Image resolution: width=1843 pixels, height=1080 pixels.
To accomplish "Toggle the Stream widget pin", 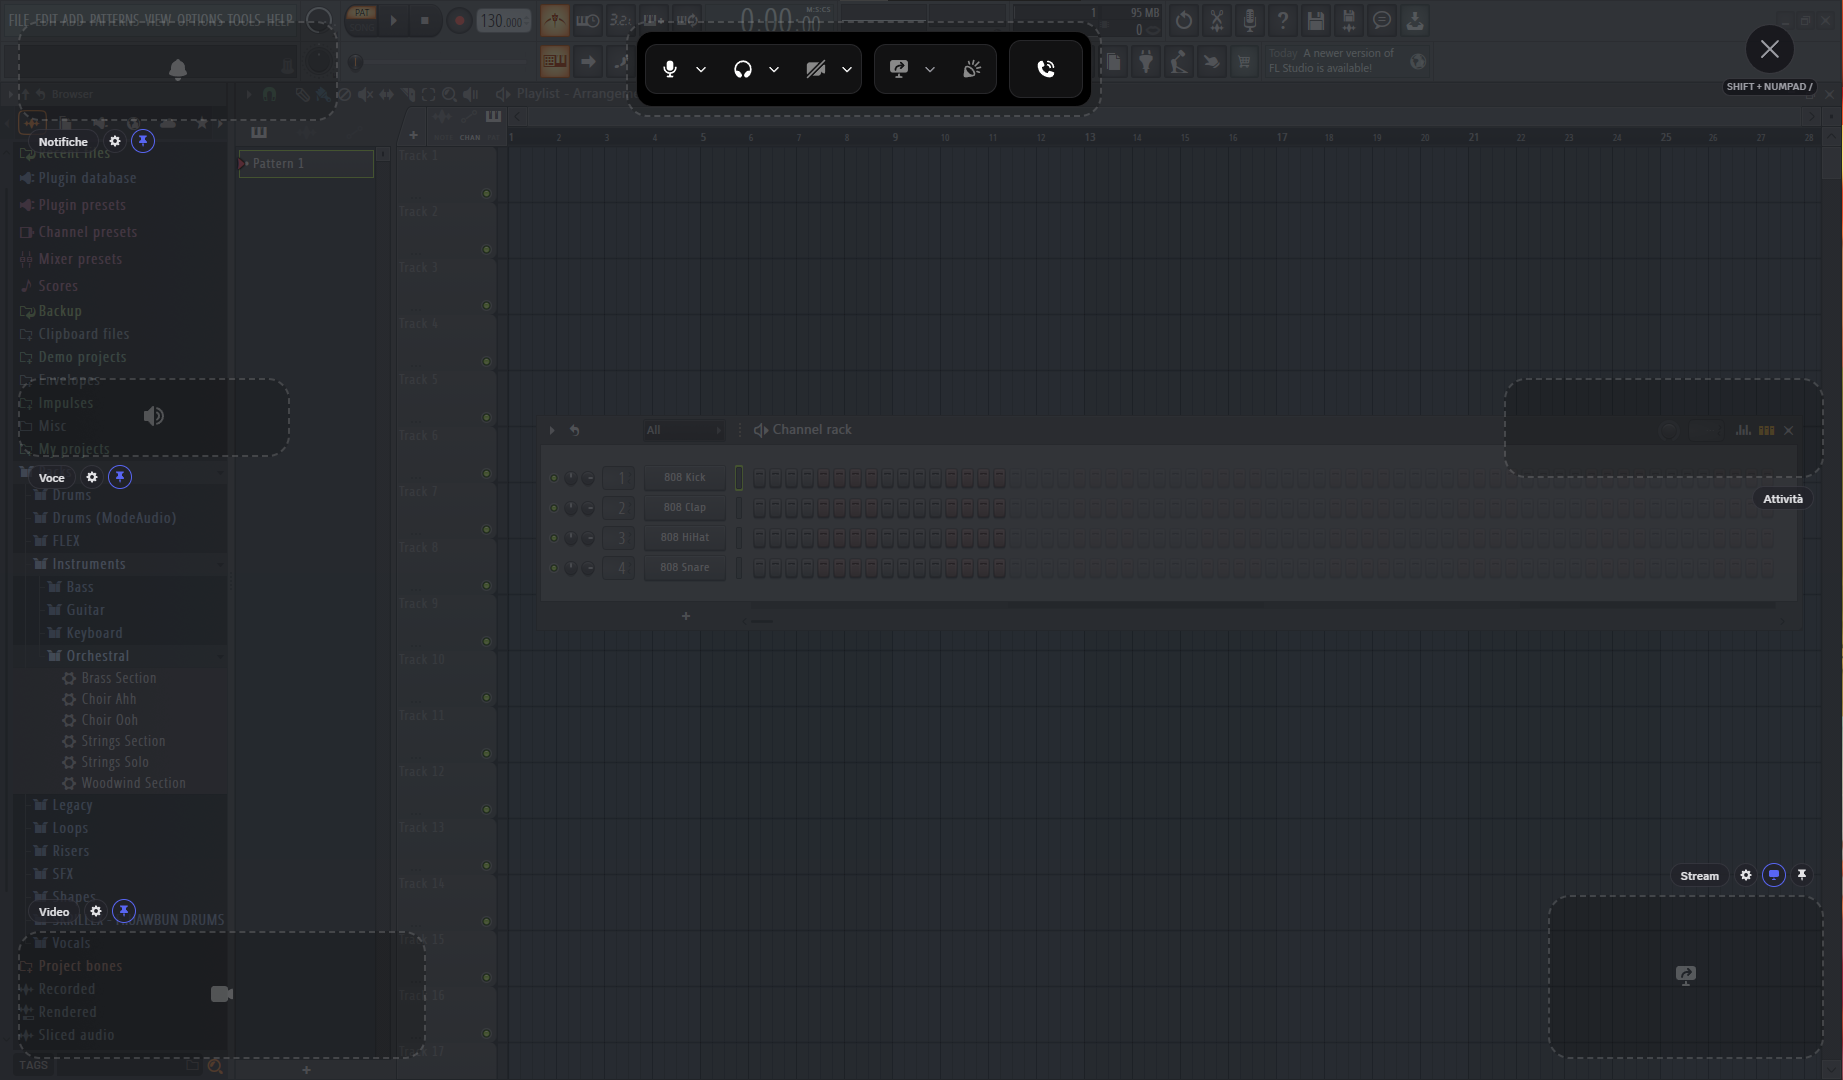I will click(1802, 875).
